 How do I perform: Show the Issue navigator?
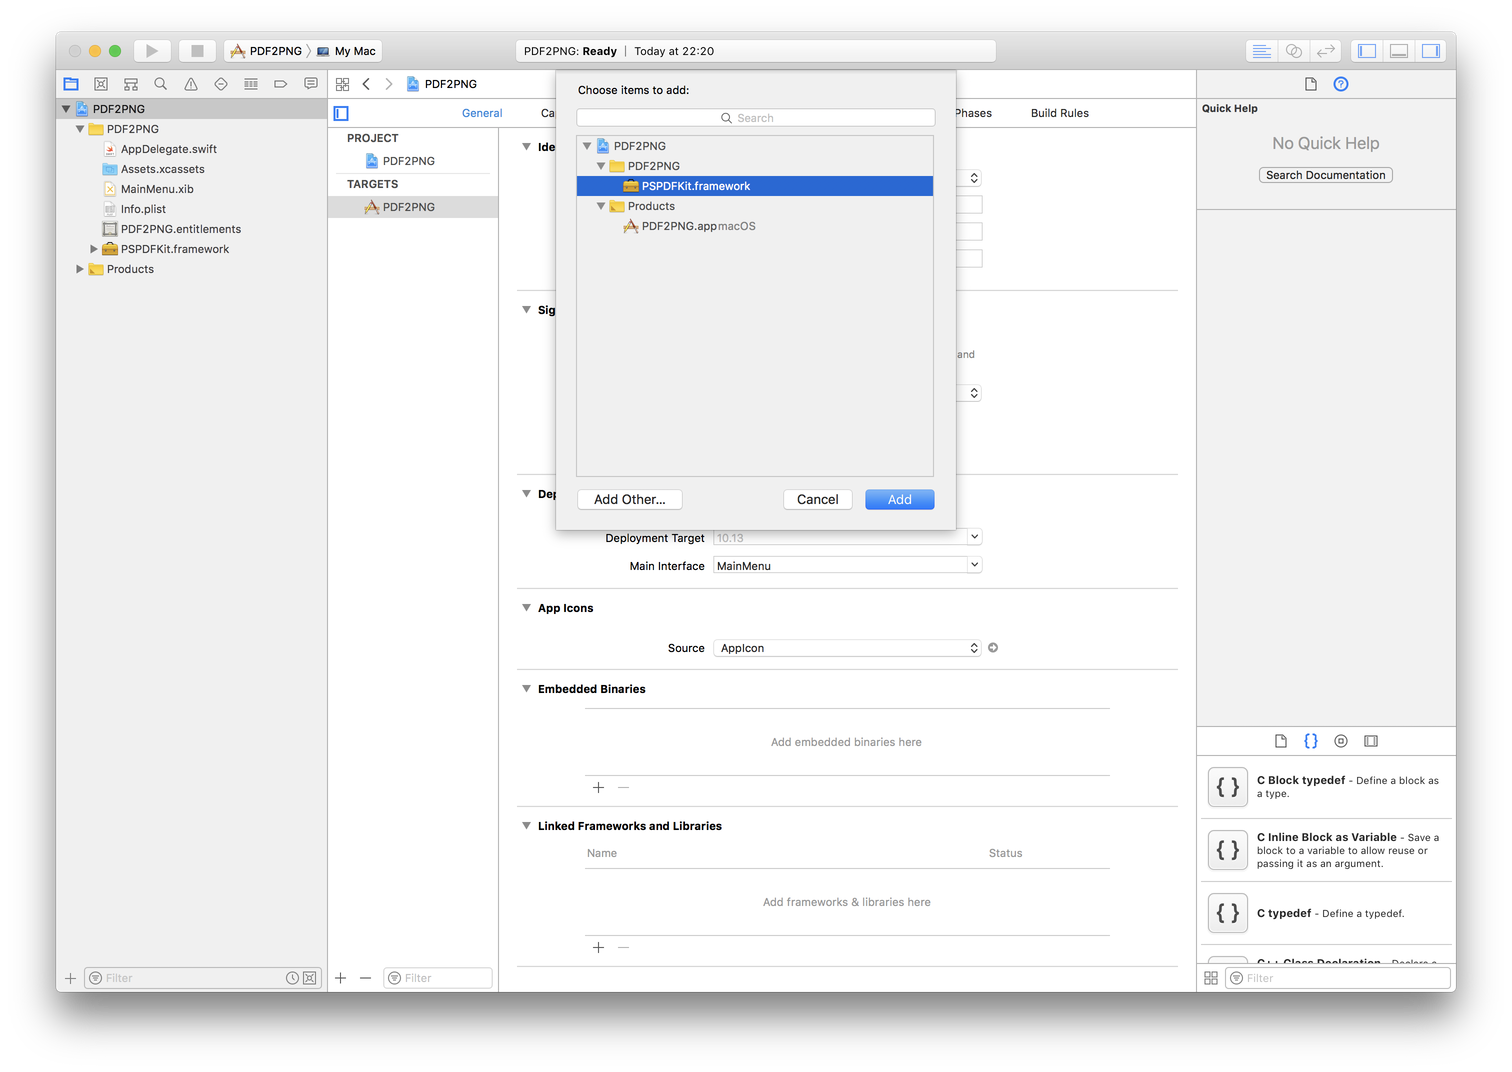(190, 84)
